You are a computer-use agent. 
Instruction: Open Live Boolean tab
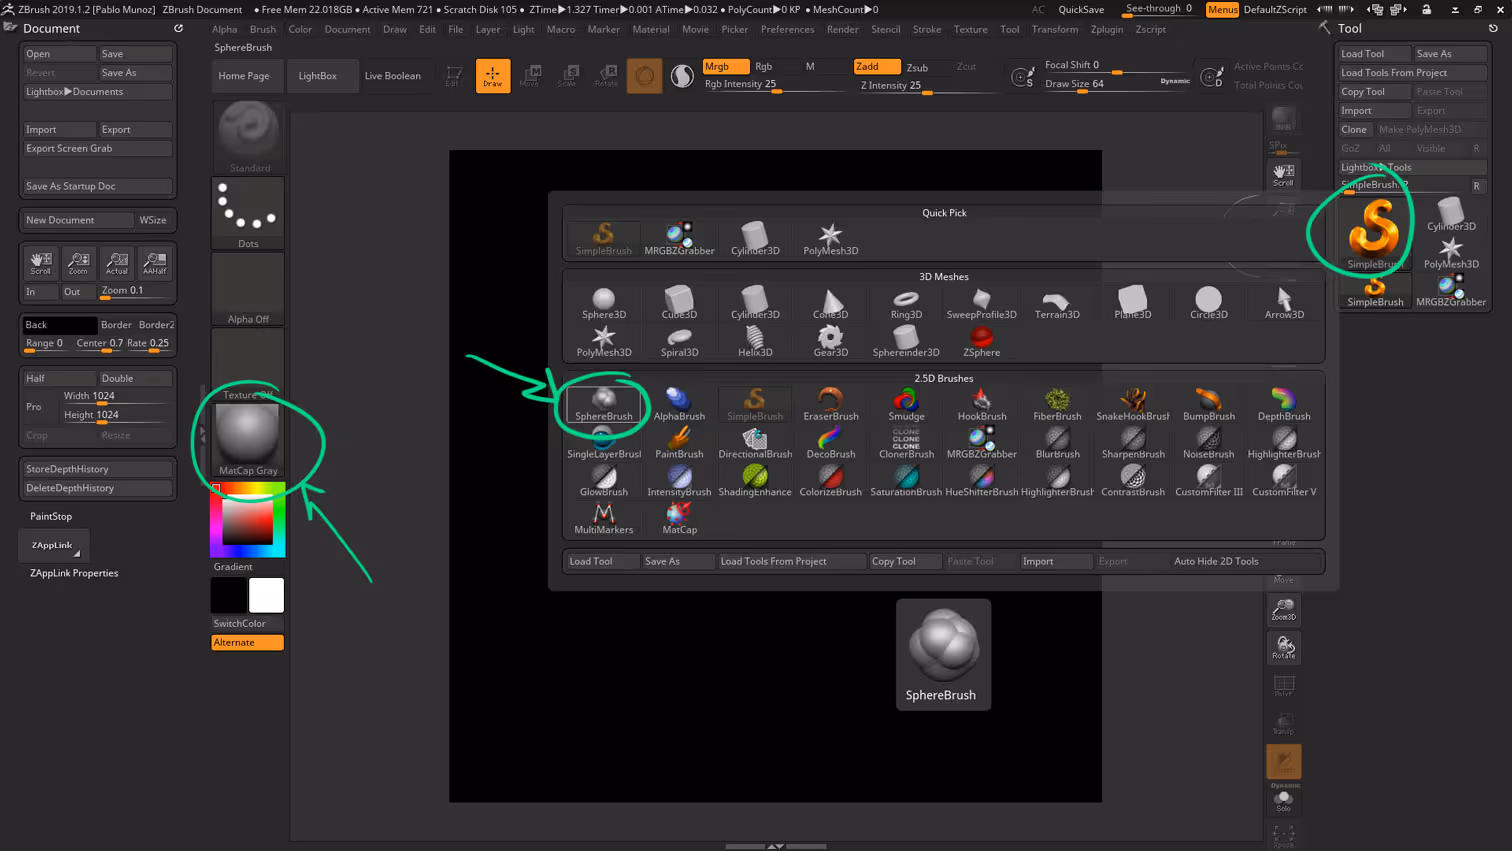tap(392, 76)
